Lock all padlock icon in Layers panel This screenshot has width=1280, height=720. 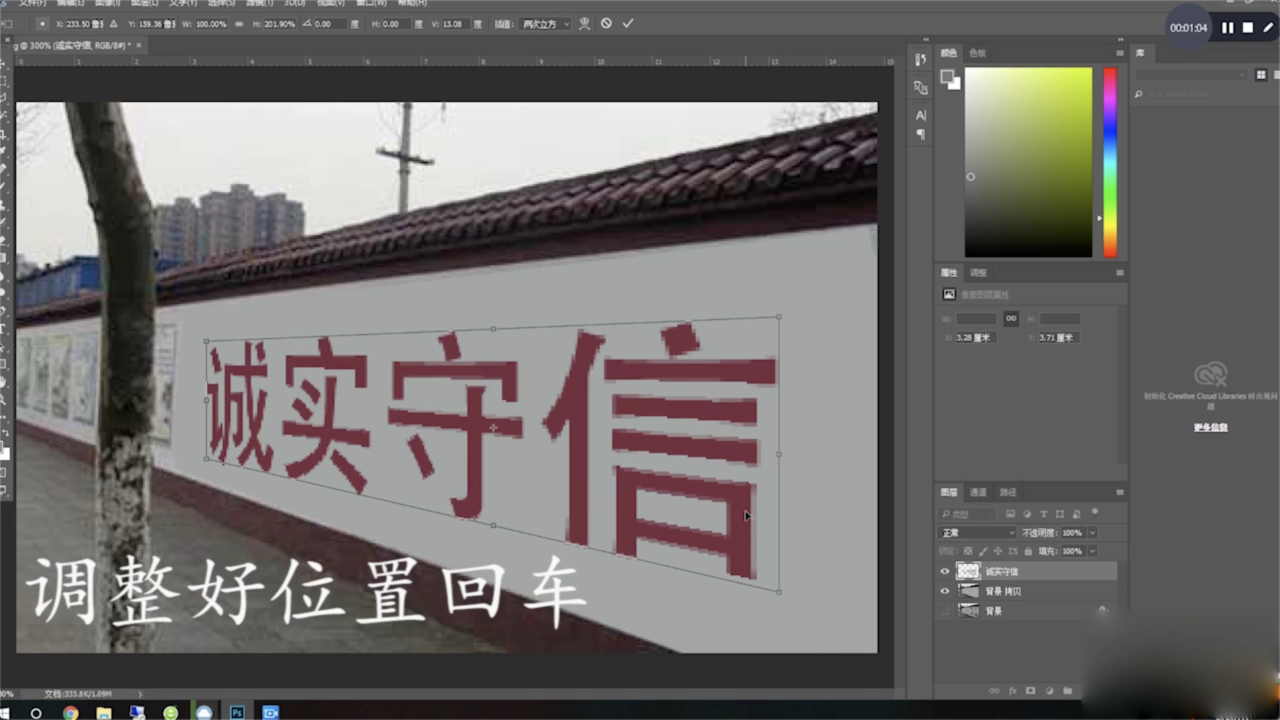coord(1026,551)
